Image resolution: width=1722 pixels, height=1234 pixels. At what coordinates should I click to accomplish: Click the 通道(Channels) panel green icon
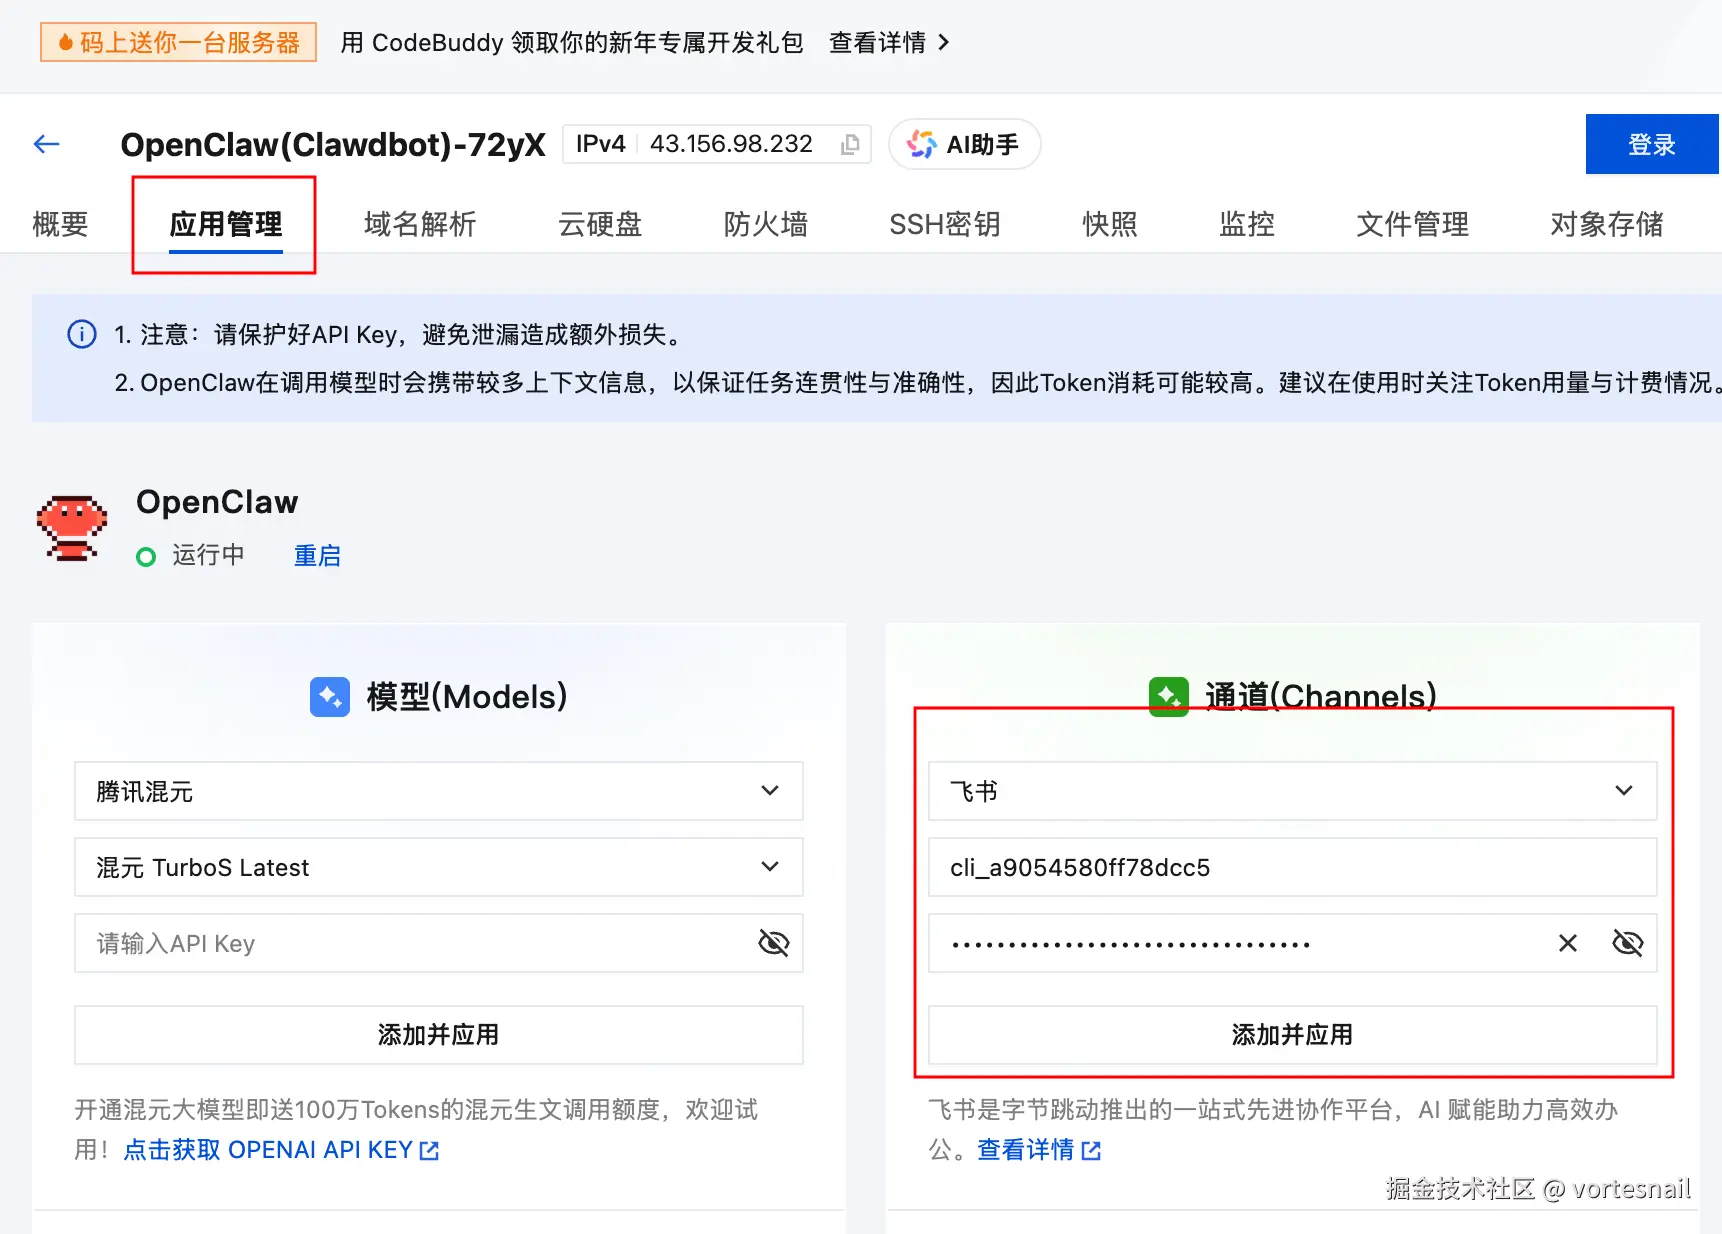(x=1168, y=696)
